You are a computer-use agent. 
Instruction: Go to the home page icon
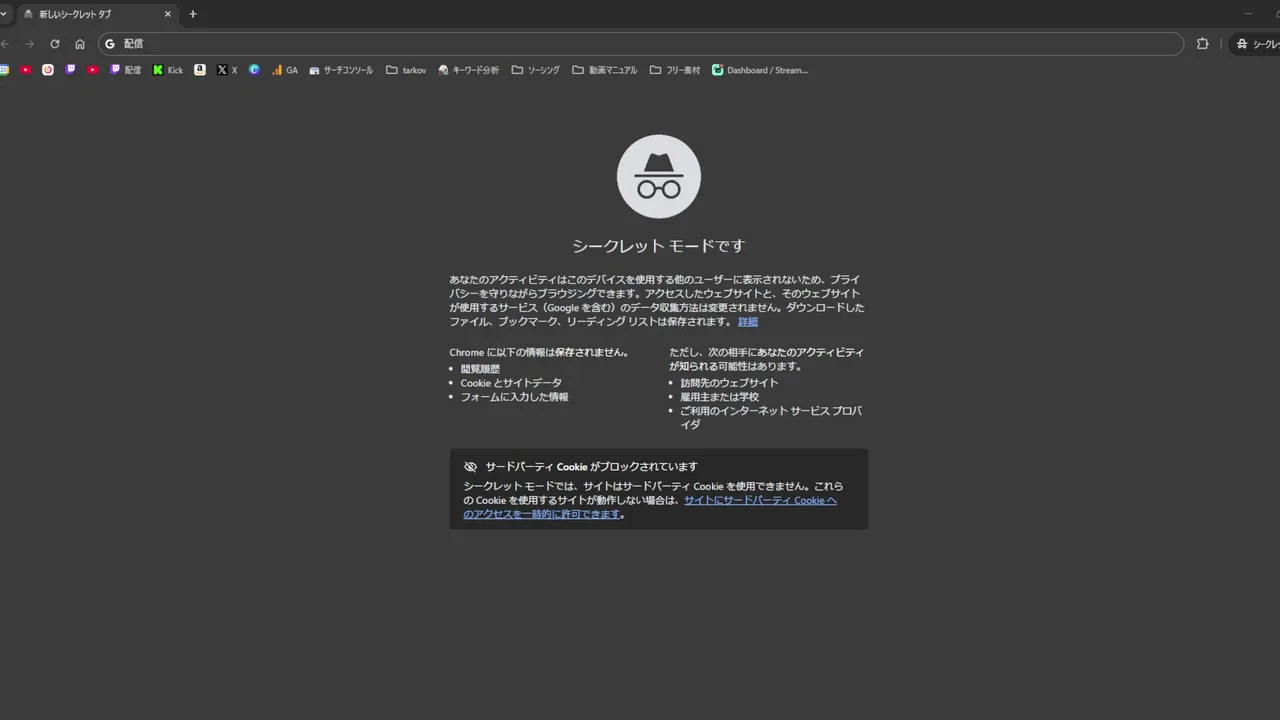coord(80,44)
